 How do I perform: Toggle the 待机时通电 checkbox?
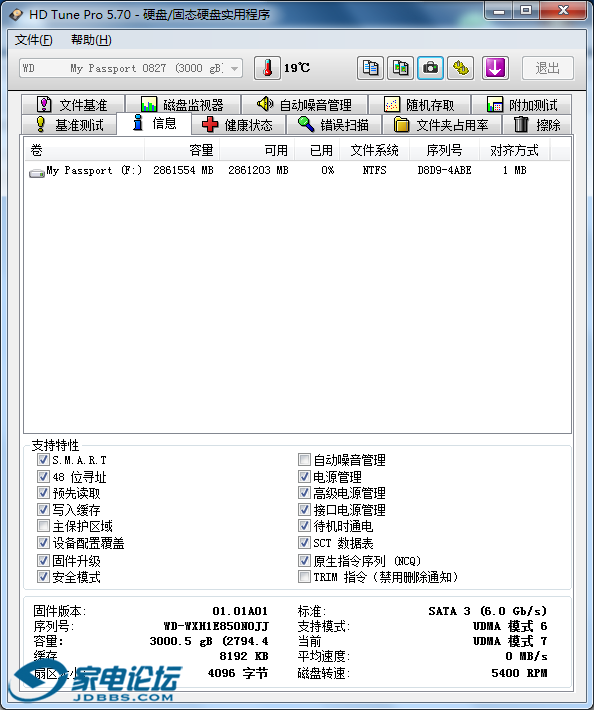tap(304, 526)
